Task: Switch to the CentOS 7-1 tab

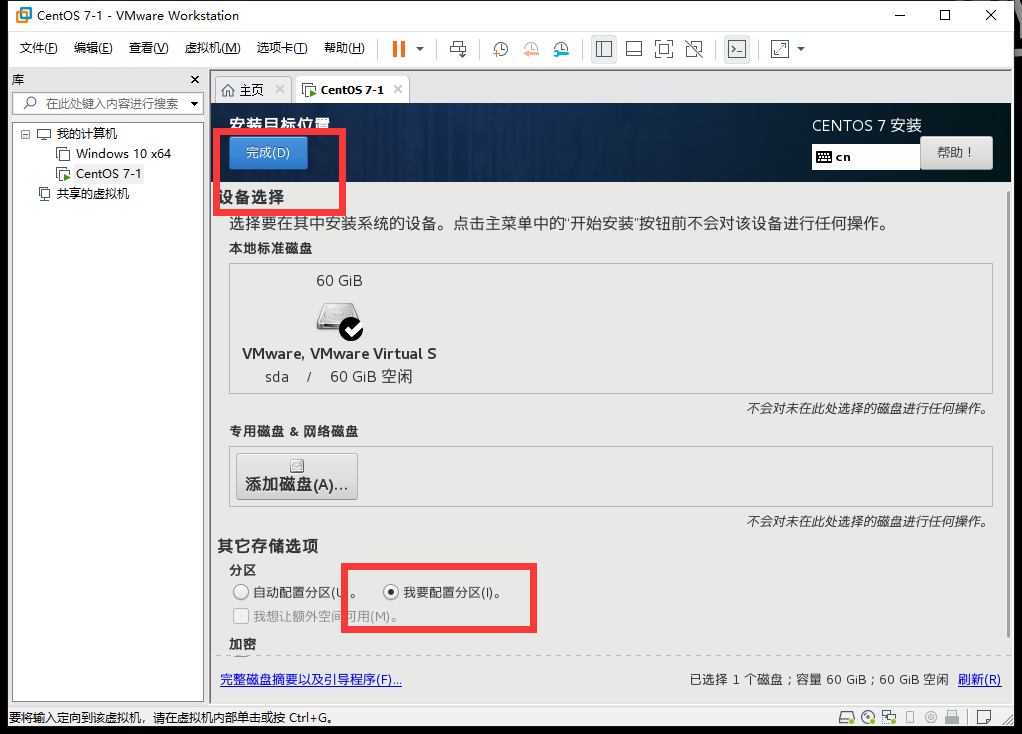Action: coord(352,90)
